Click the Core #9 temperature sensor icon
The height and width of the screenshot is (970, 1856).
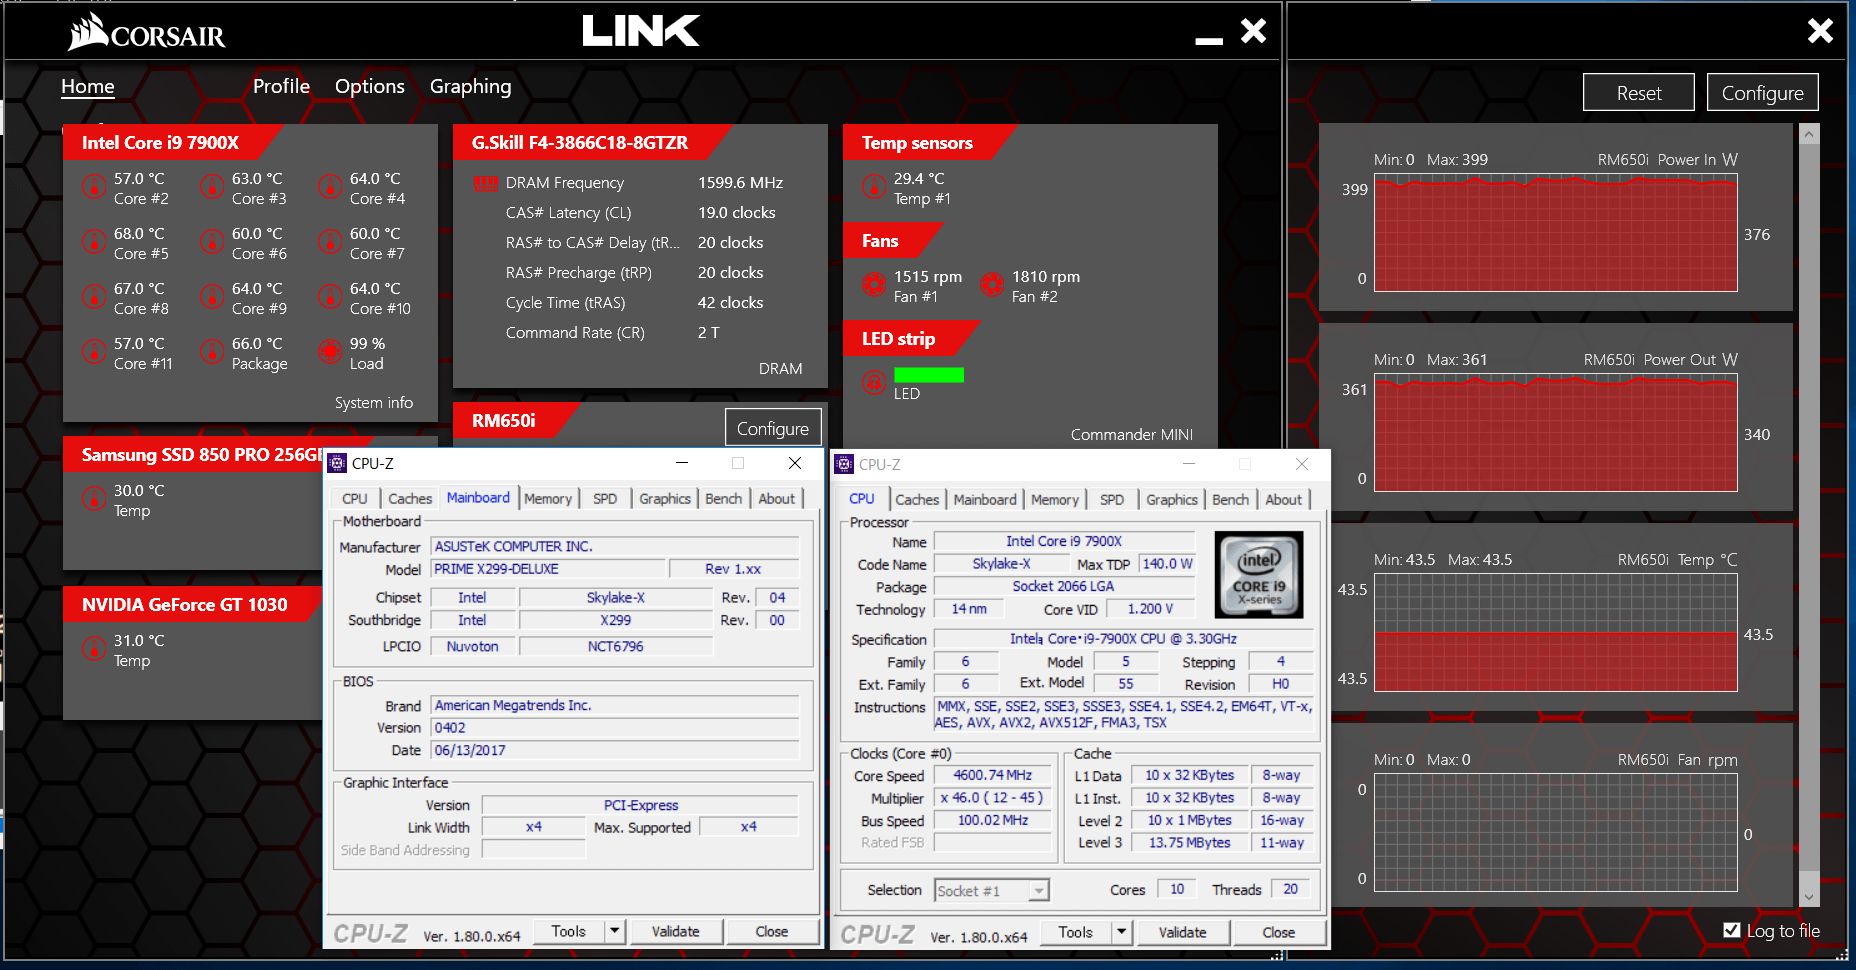click(x=212, y=297)
